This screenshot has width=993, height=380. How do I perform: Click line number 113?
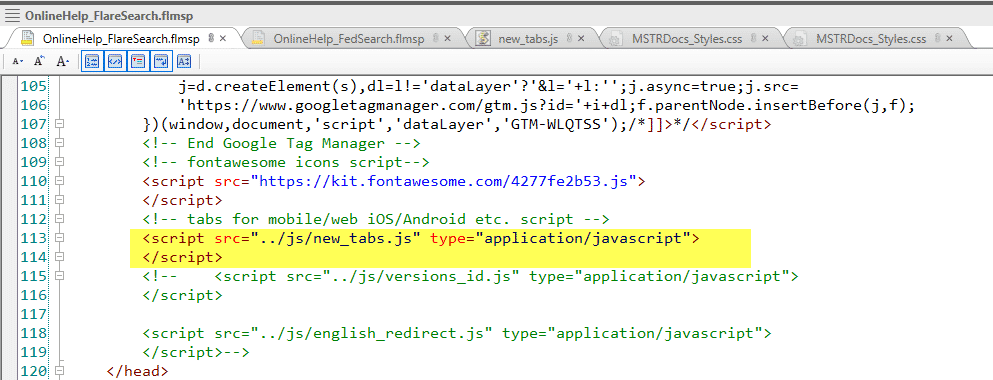click(x=34, y=239)
